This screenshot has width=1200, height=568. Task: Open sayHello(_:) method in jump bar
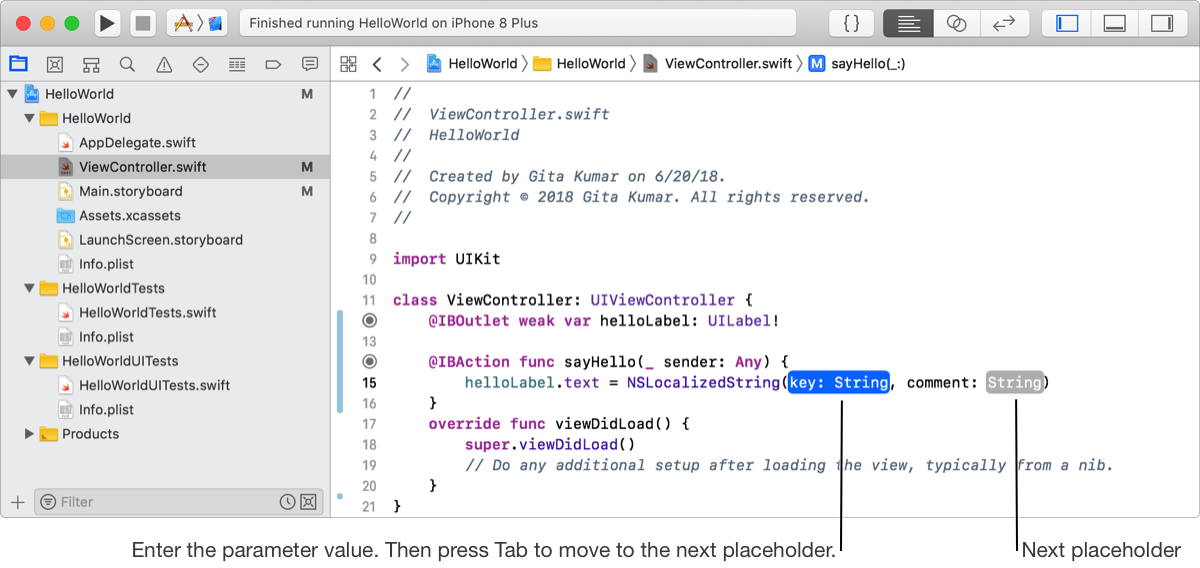click(x=857, y=64)
